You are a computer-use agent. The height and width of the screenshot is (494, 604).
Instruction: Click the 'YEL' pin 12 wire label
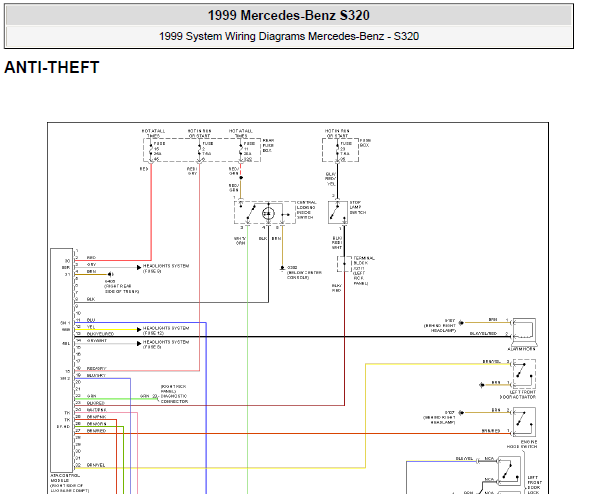coord(91,327)
